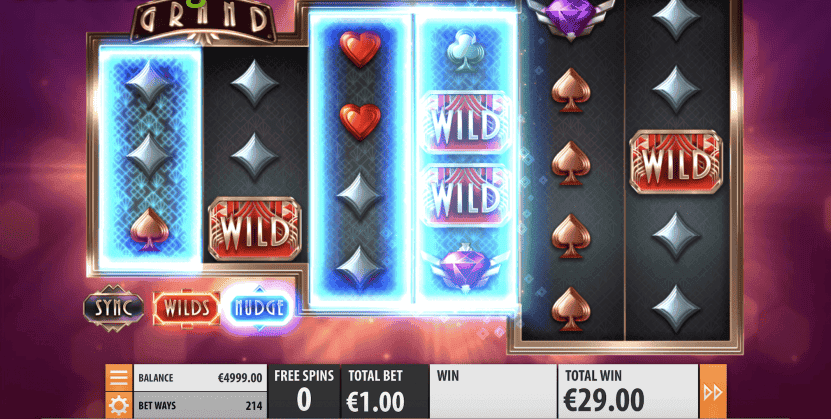The height and width of the screenshot is (419, 831).
Task: Open the settings gear icon
Action: [x=119, y=406]
